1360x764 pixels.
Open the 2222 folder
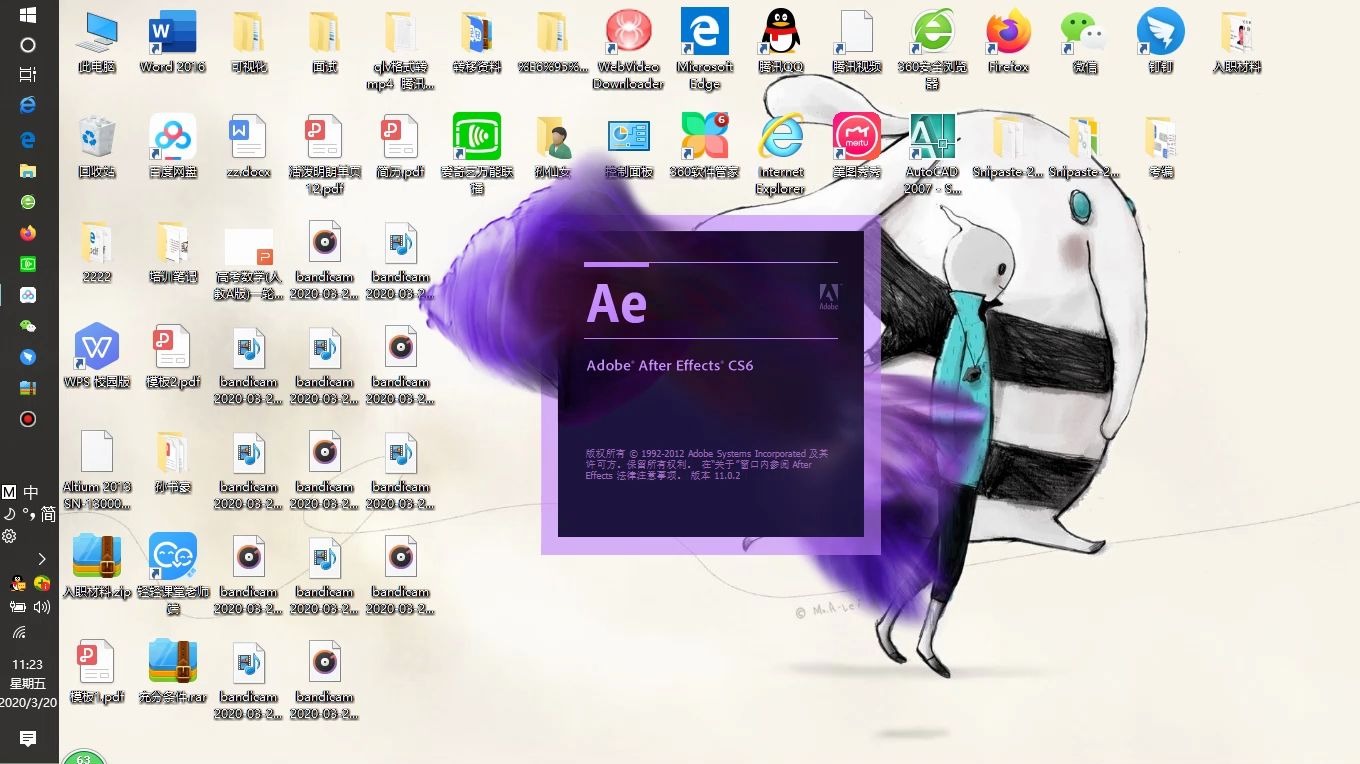pyautogui.click(x=97, y=252)
